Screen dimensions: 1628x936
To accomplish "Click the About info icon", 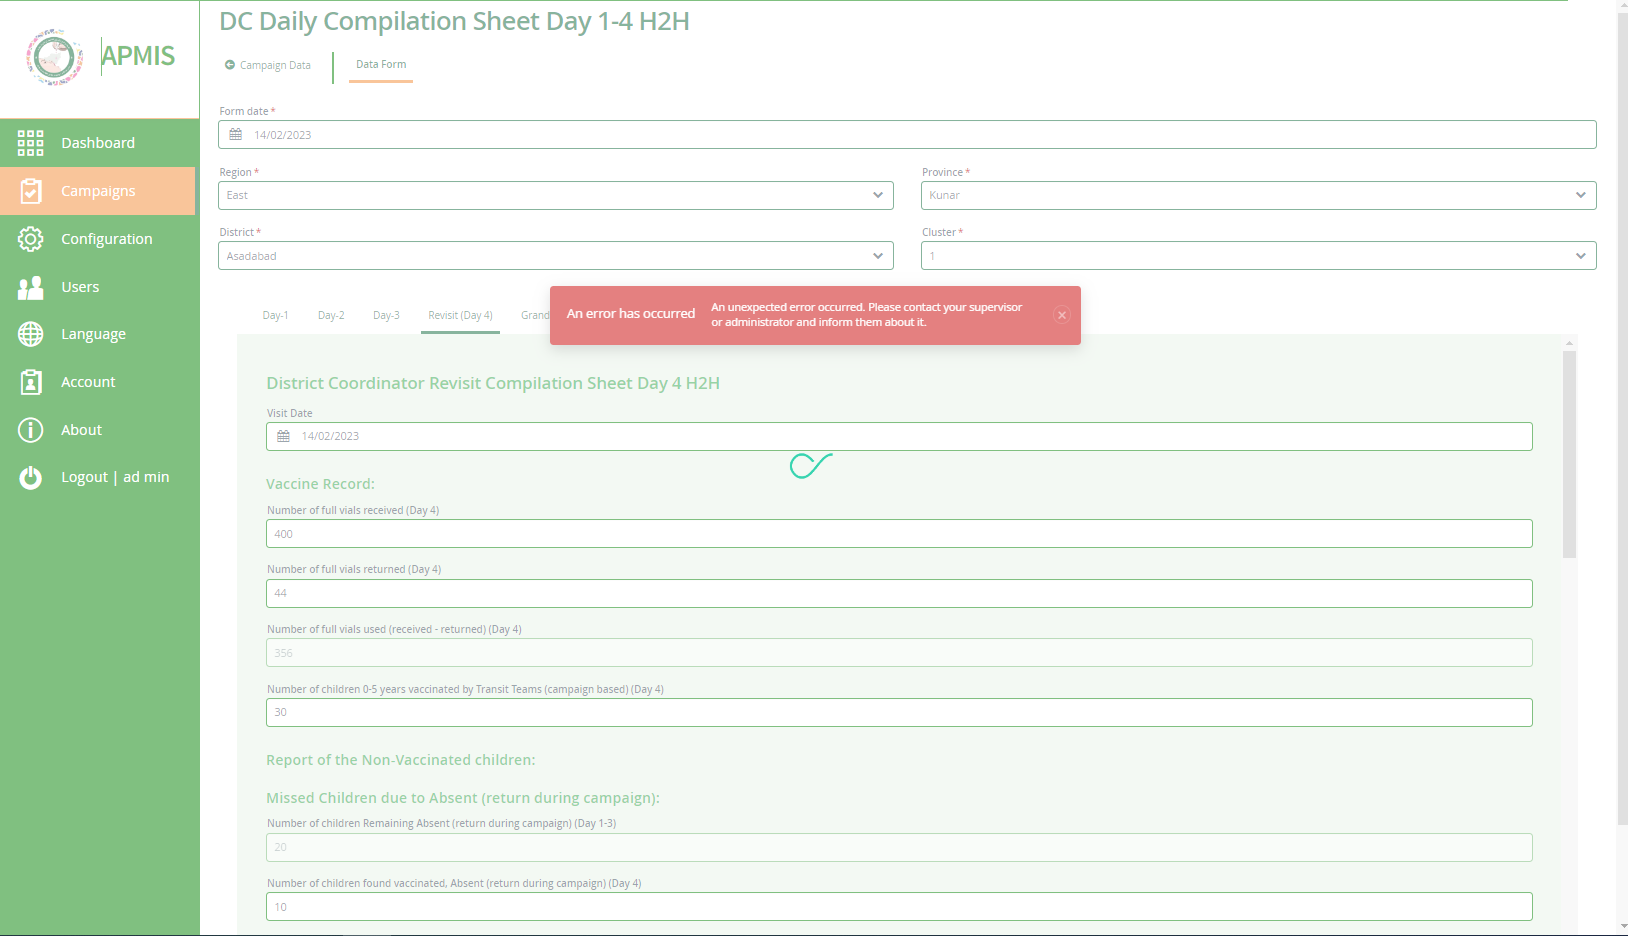I will tap(30, 429).
